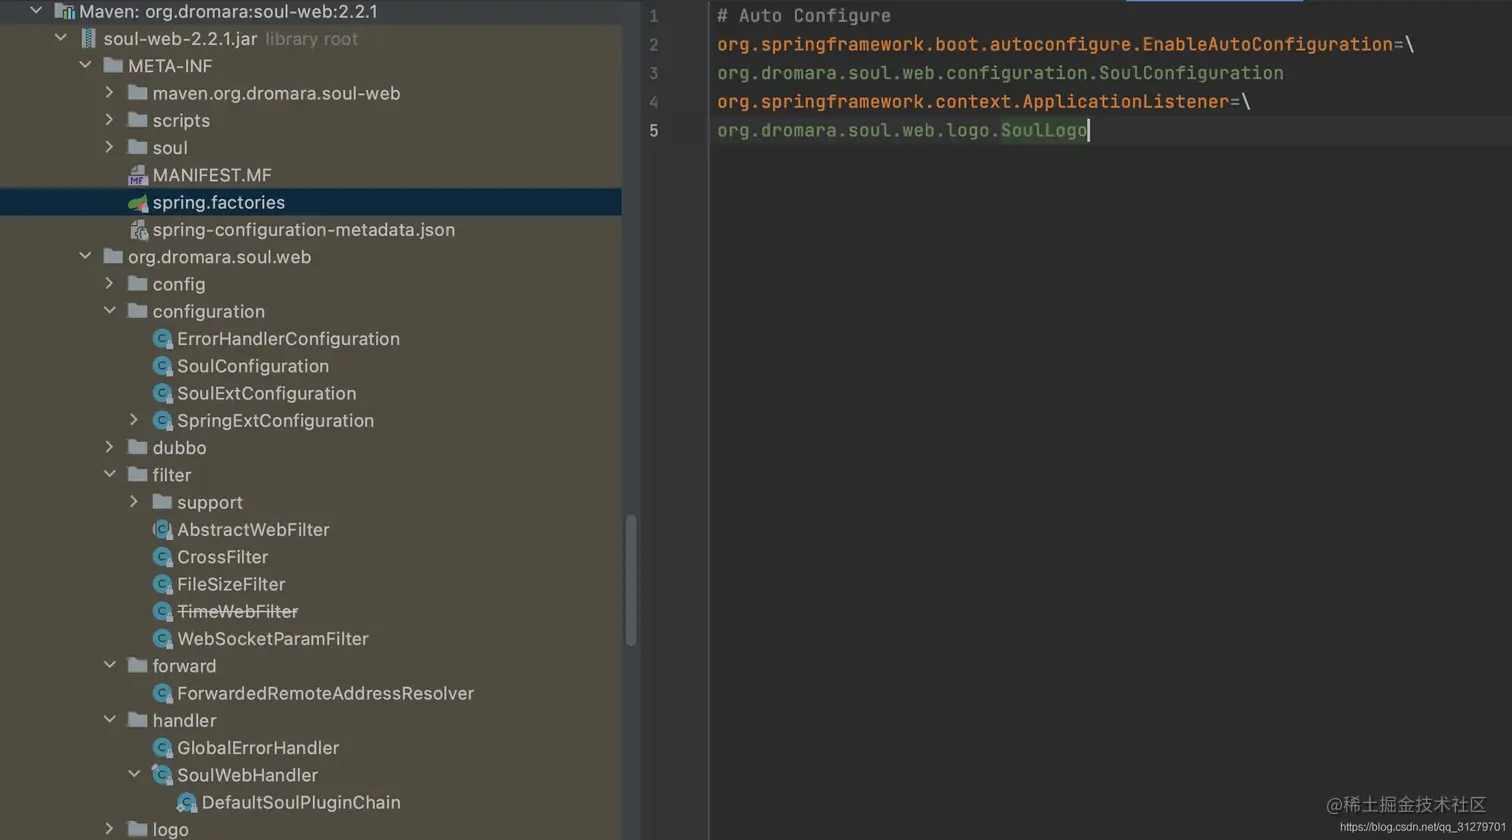Click the '# Auto Configure' comment line
The image size is (1512, 840).
pos(804,16)
